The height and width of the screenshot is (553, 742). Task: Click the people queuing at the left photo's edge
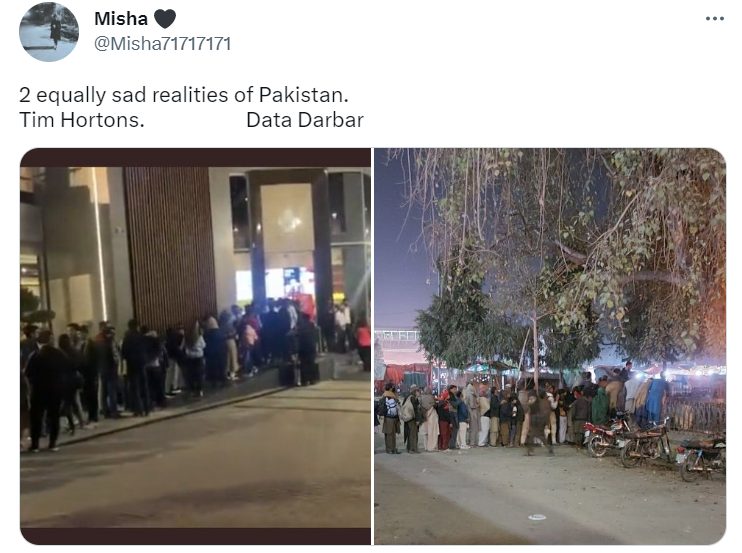pos(45,388)
